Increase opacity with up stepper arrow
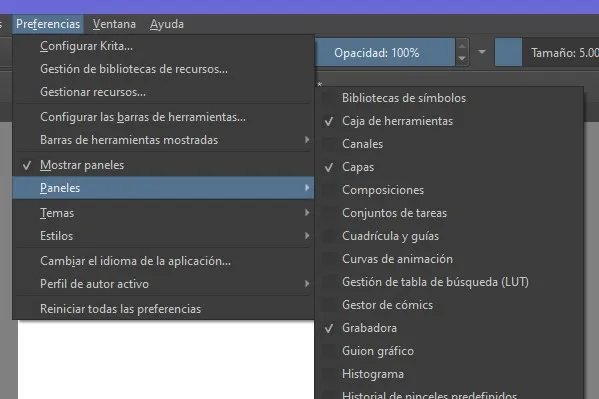599x399 pixels. (462, 46)
